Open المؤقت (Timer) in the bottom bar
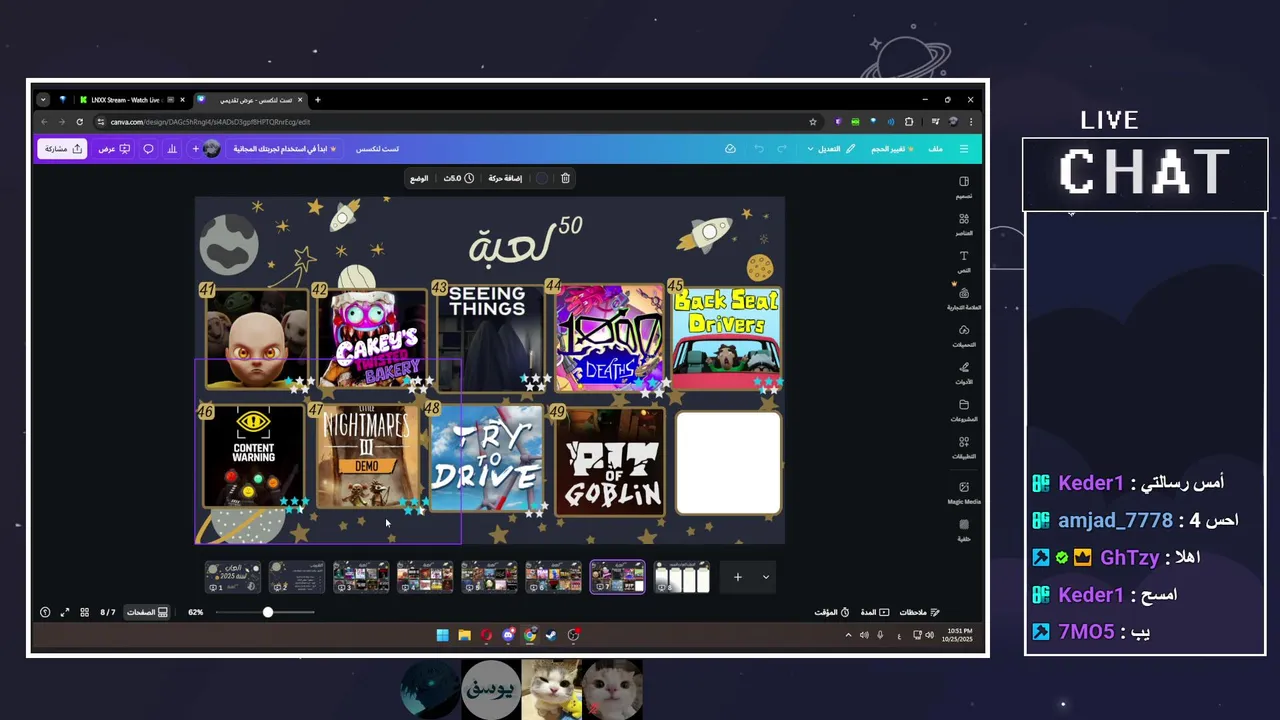This screenshot has width=1280, height=720. coord(832,612)
